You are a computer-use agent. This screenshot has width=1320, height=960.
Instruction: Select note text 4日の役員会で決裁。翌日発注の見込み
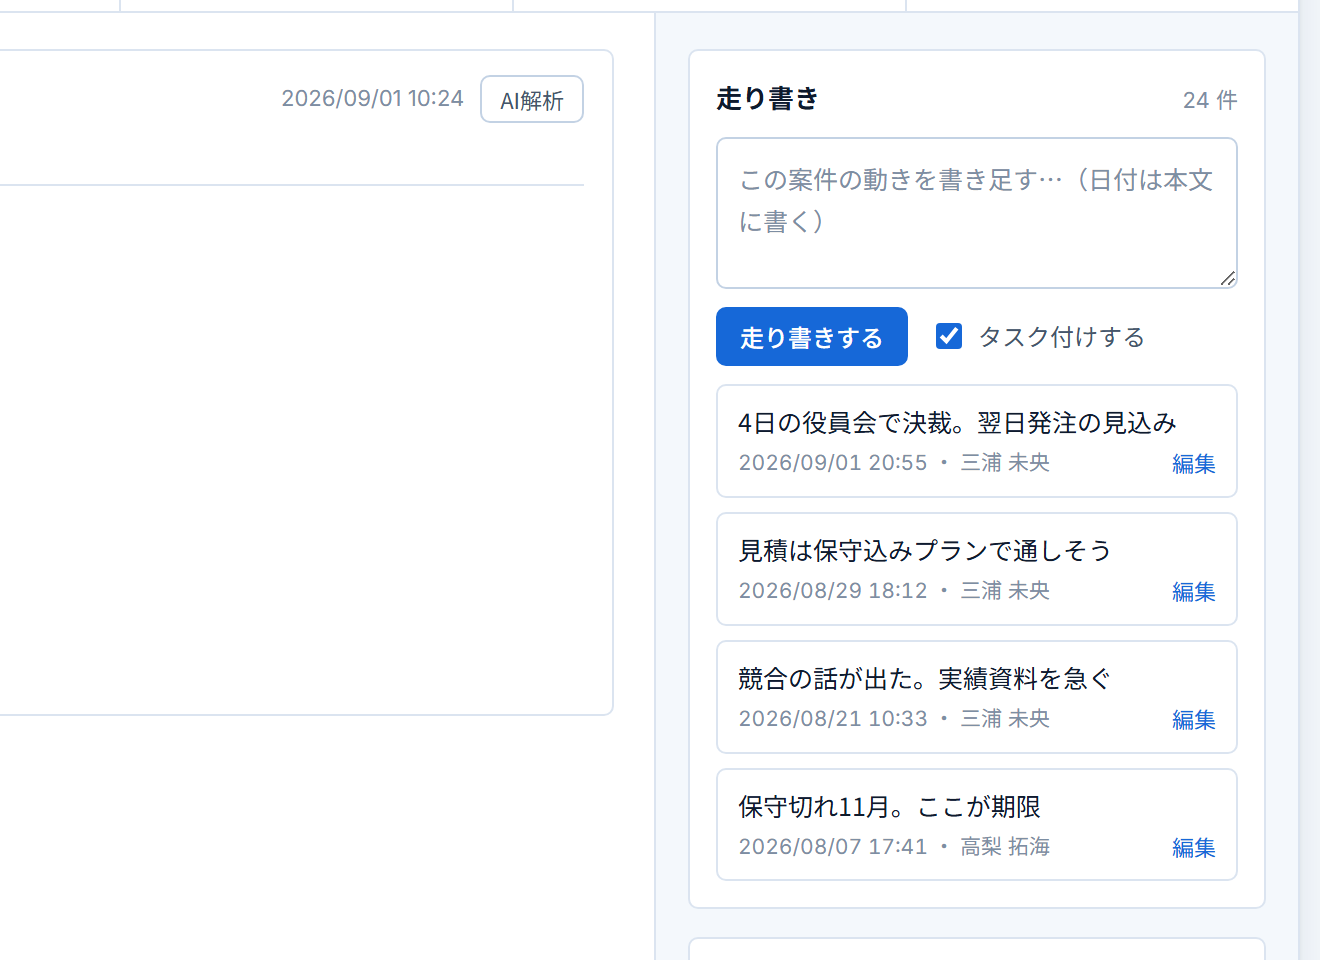pyautogui.click(x=957, y=423)
